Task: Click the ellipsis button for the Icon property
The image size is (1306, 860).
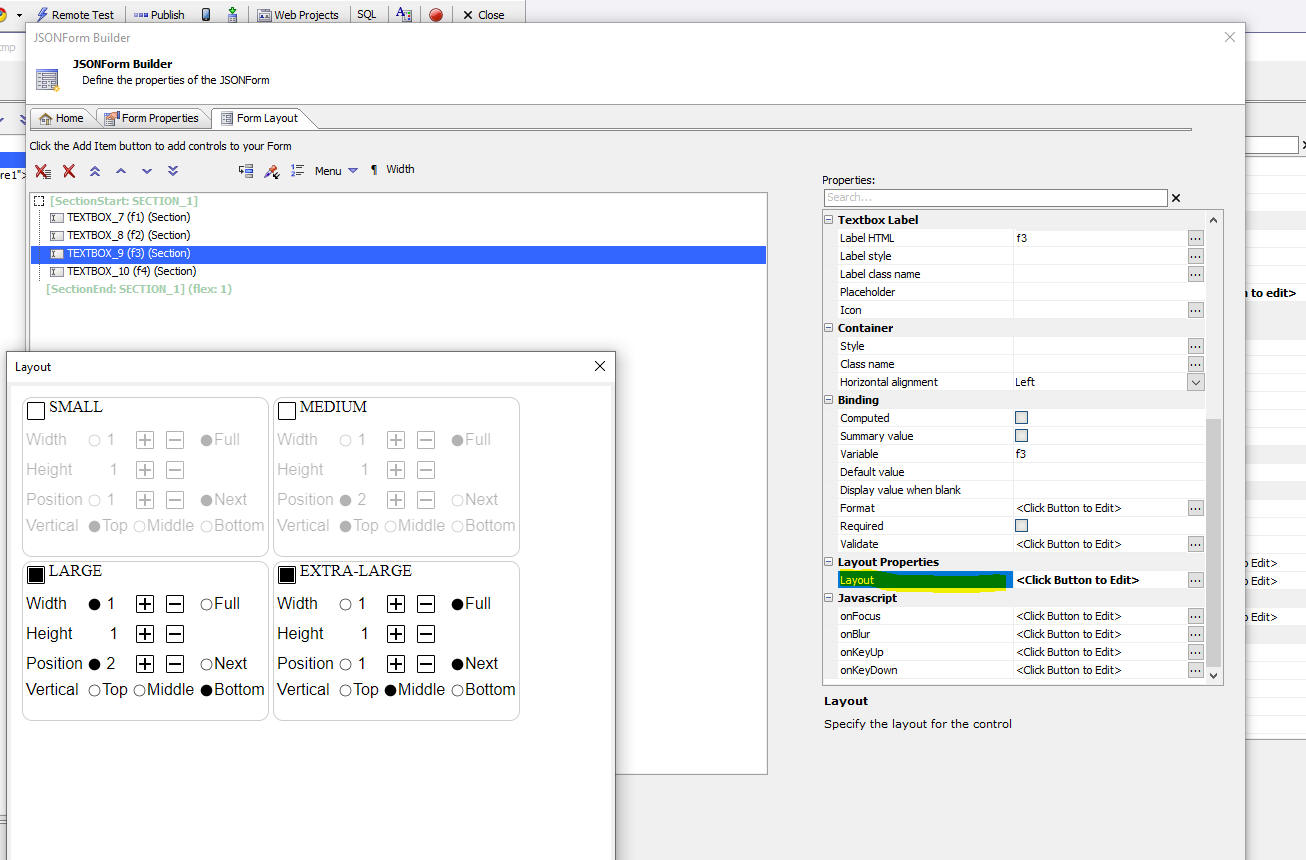Action: (x=1195, y=310)
